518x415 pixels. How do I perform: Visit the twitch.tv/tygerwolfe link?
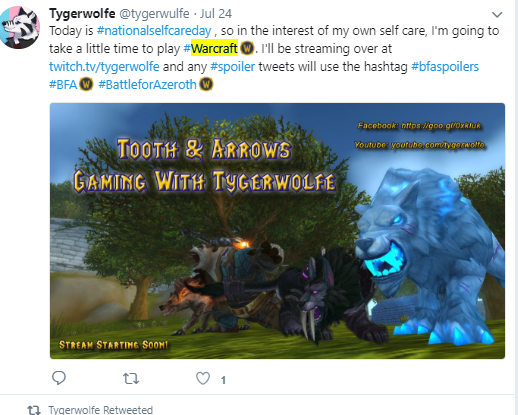point(104,67)
